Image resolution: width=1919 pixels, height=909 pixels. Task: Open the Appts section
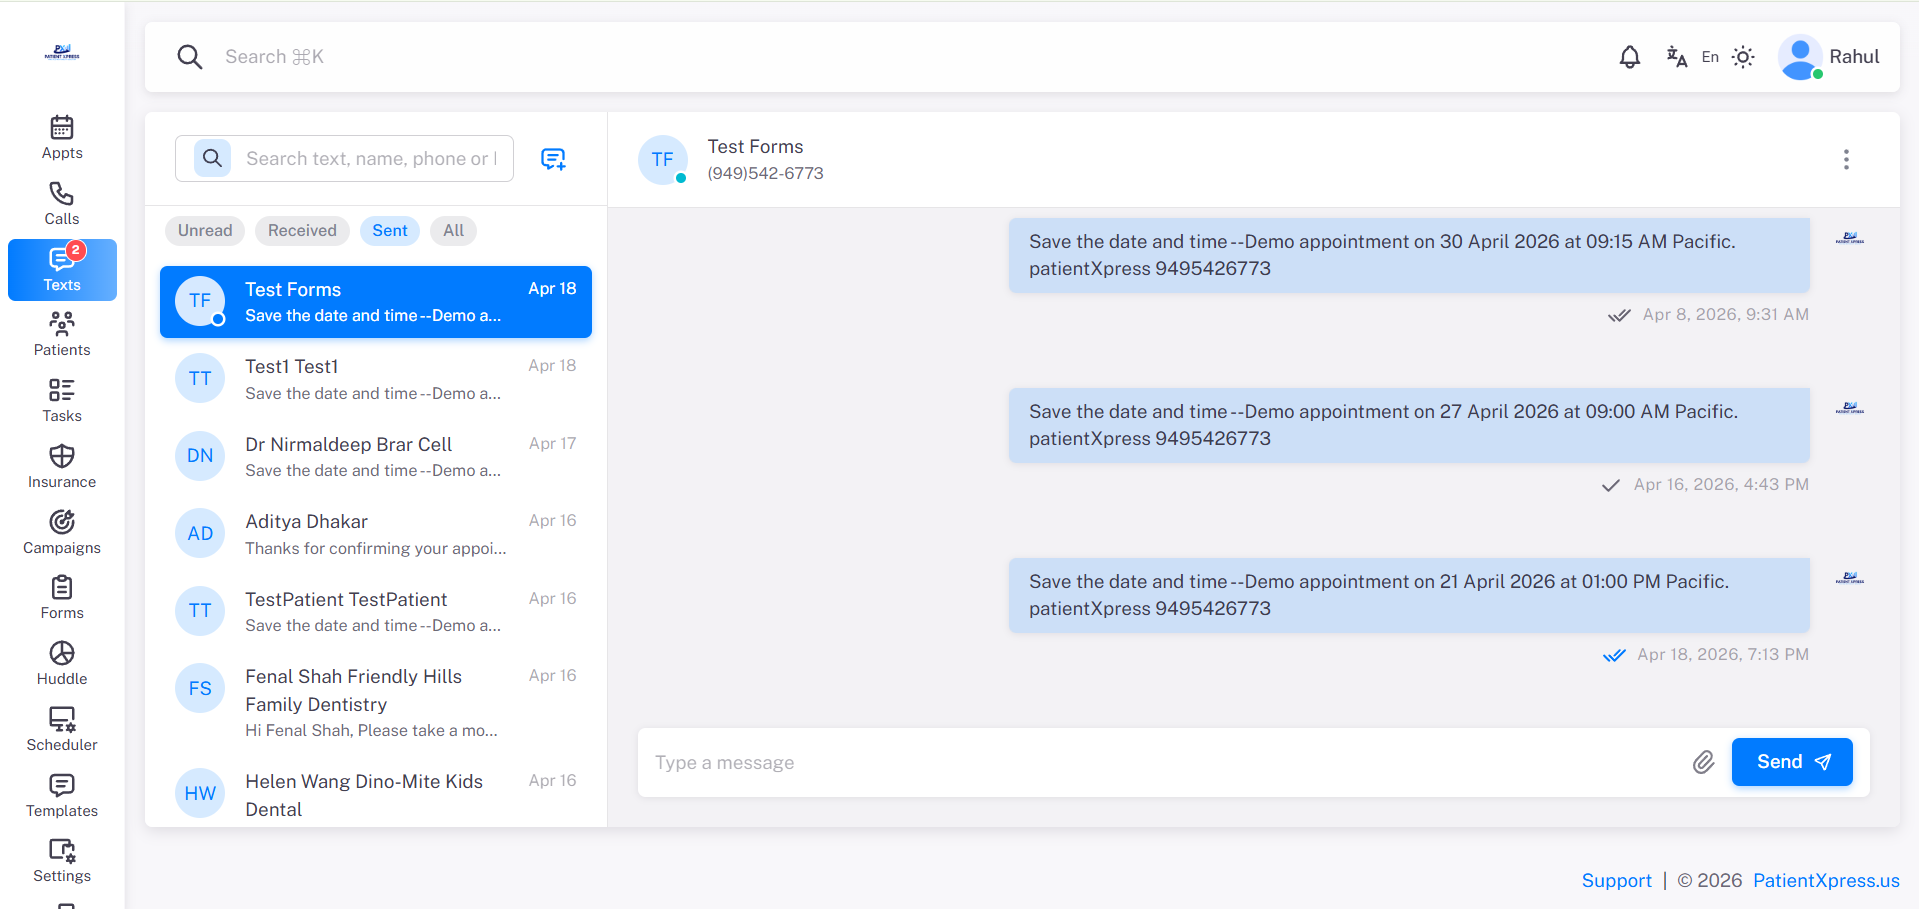coord(61,137)
